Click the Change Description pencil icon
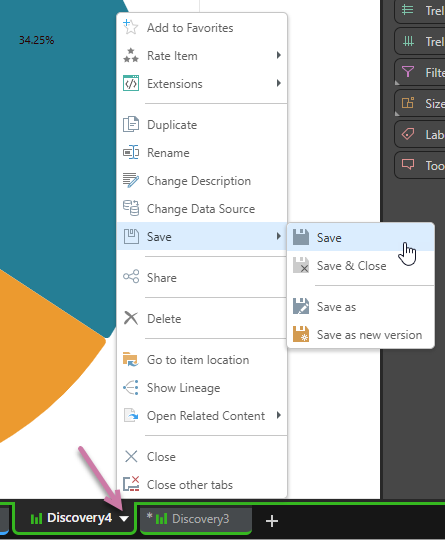Image resolution: width=445 pixels, height=540 pixels. click(131, 180)
